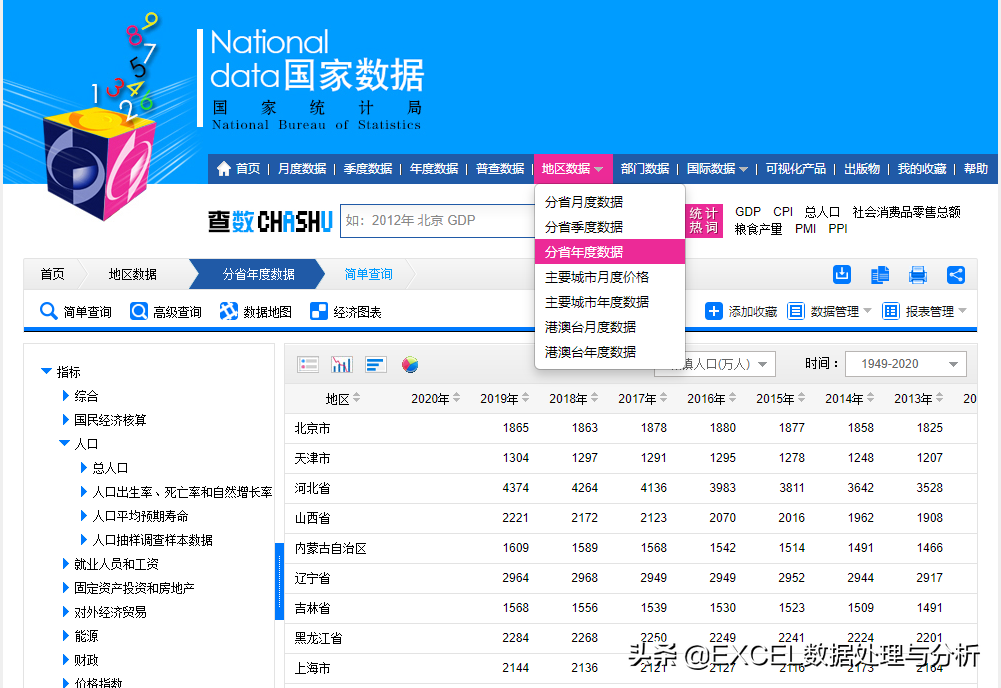Expand 人口平均预期寿命 tree node
This screenshot has width=1001, height=688.
(x=84, y=516)
